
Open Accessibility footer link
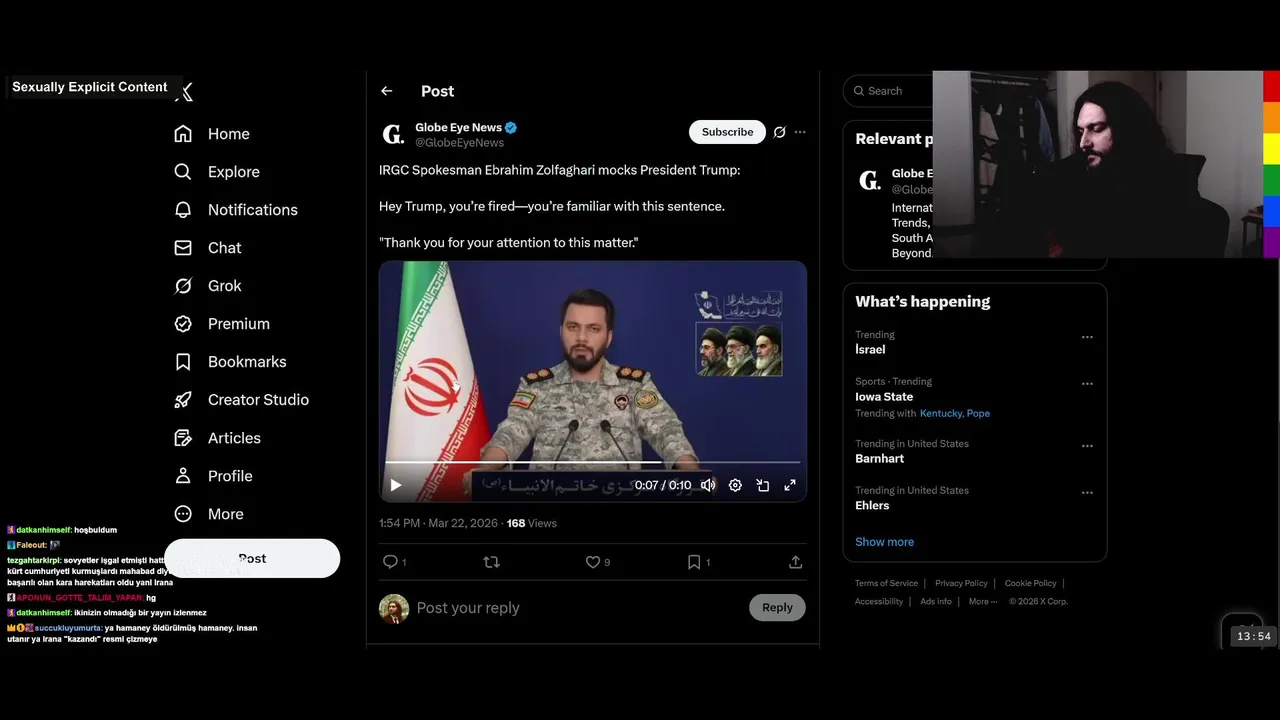(x=879, y=601)
